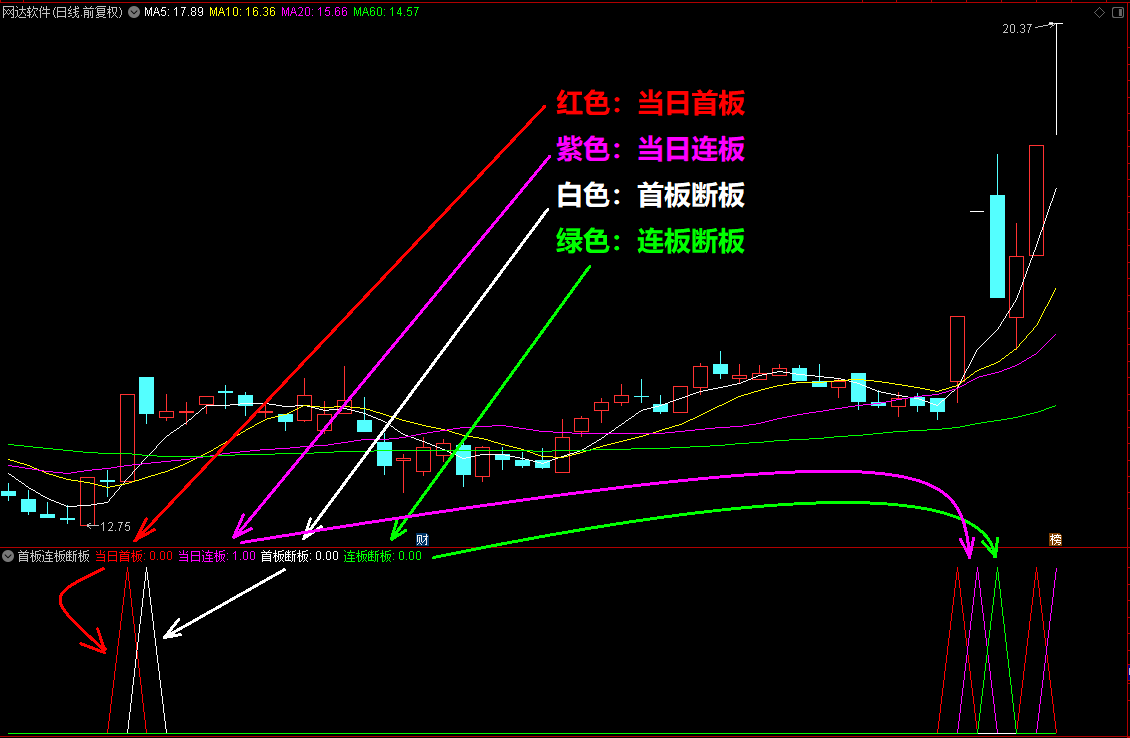
Task: Open the 财 financial marker icon
Action: point(422,540)
